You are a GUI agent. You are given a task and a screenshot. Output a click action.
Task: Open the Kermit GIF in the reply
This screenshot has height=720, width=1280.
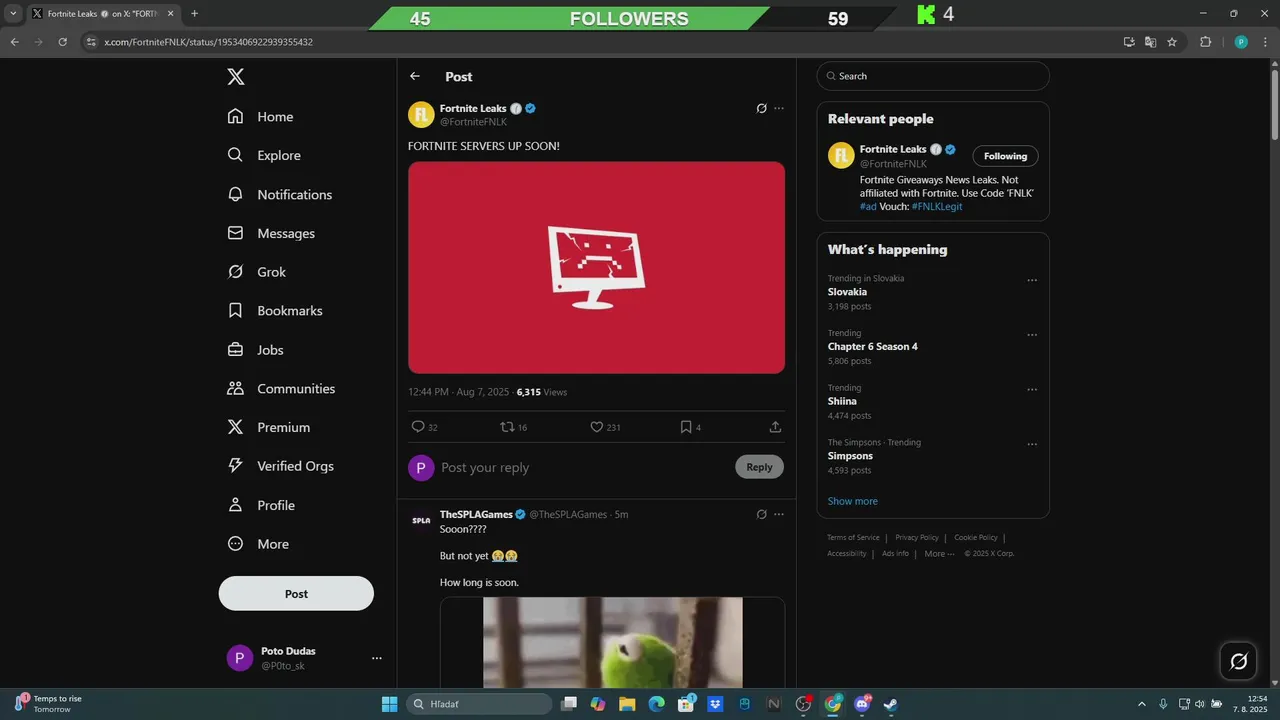click(x=612, y=643)
